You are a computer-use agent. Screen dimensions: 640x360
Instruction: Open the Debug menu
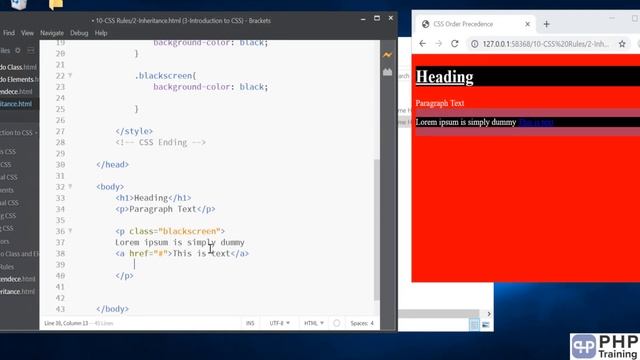tap(79, 33)
